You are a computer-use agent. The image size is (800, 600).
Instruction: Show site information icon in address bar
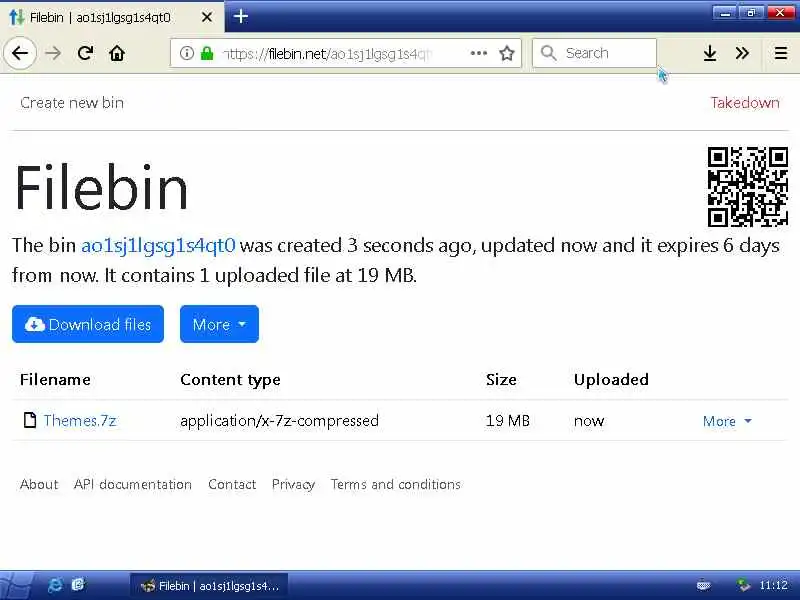187,53
